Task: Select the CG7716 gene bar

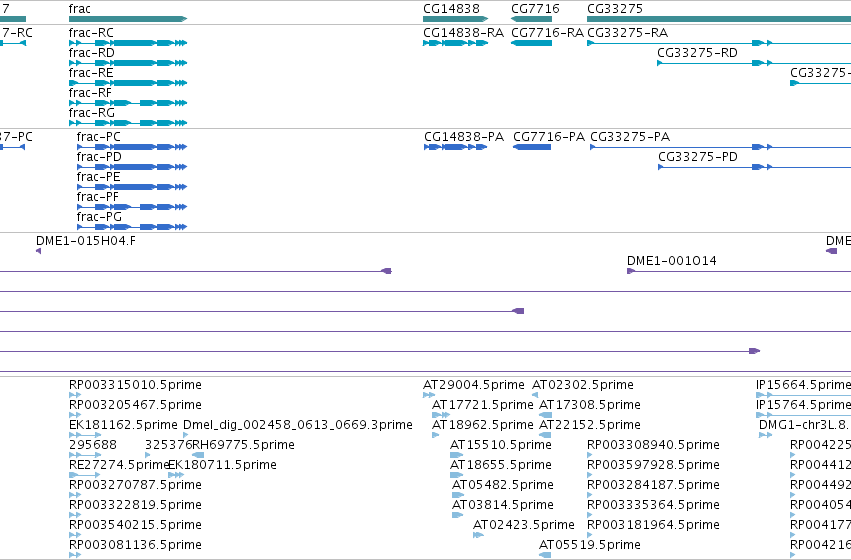Action: coord(531,19)
